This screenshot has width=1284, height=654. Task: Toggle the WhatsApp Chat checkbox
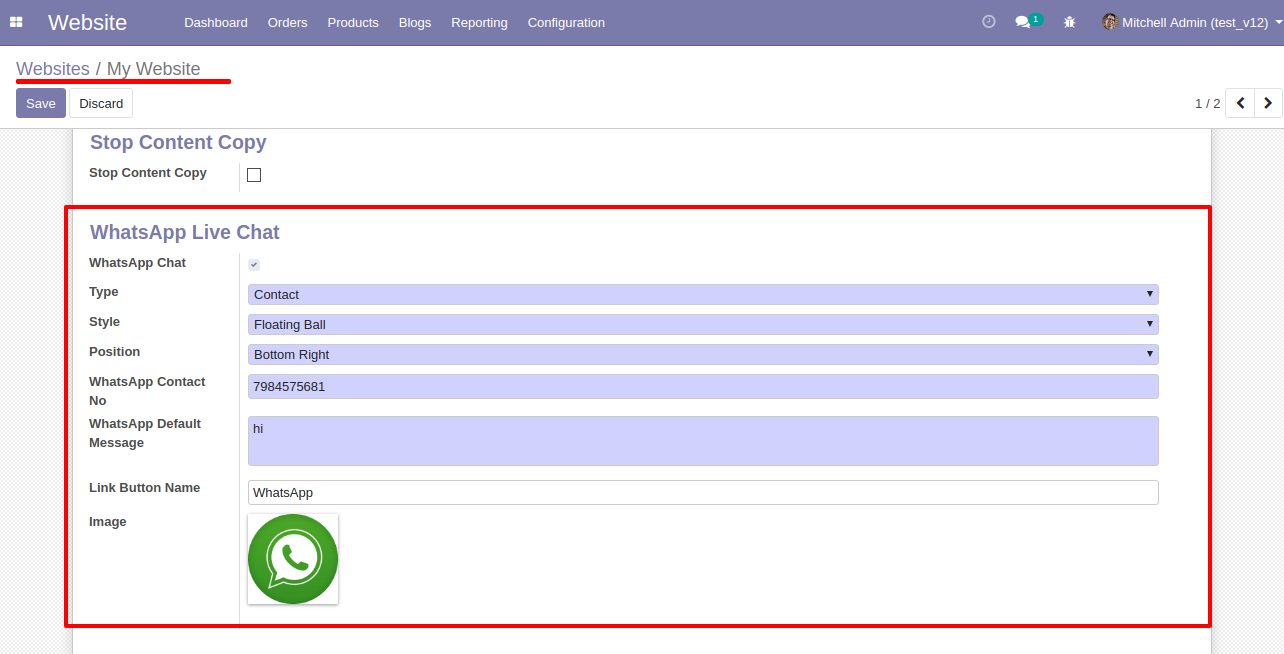pos(254,265)
